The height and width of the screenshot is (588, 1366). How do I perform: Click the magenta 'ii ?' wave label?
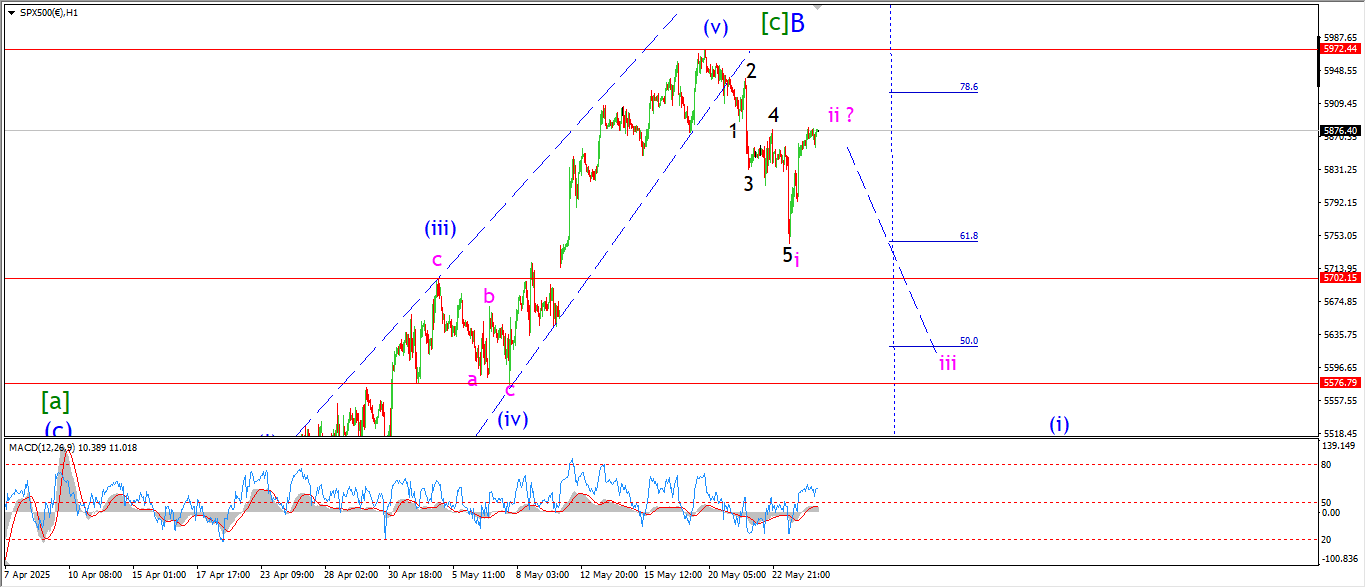click(840, 114)
